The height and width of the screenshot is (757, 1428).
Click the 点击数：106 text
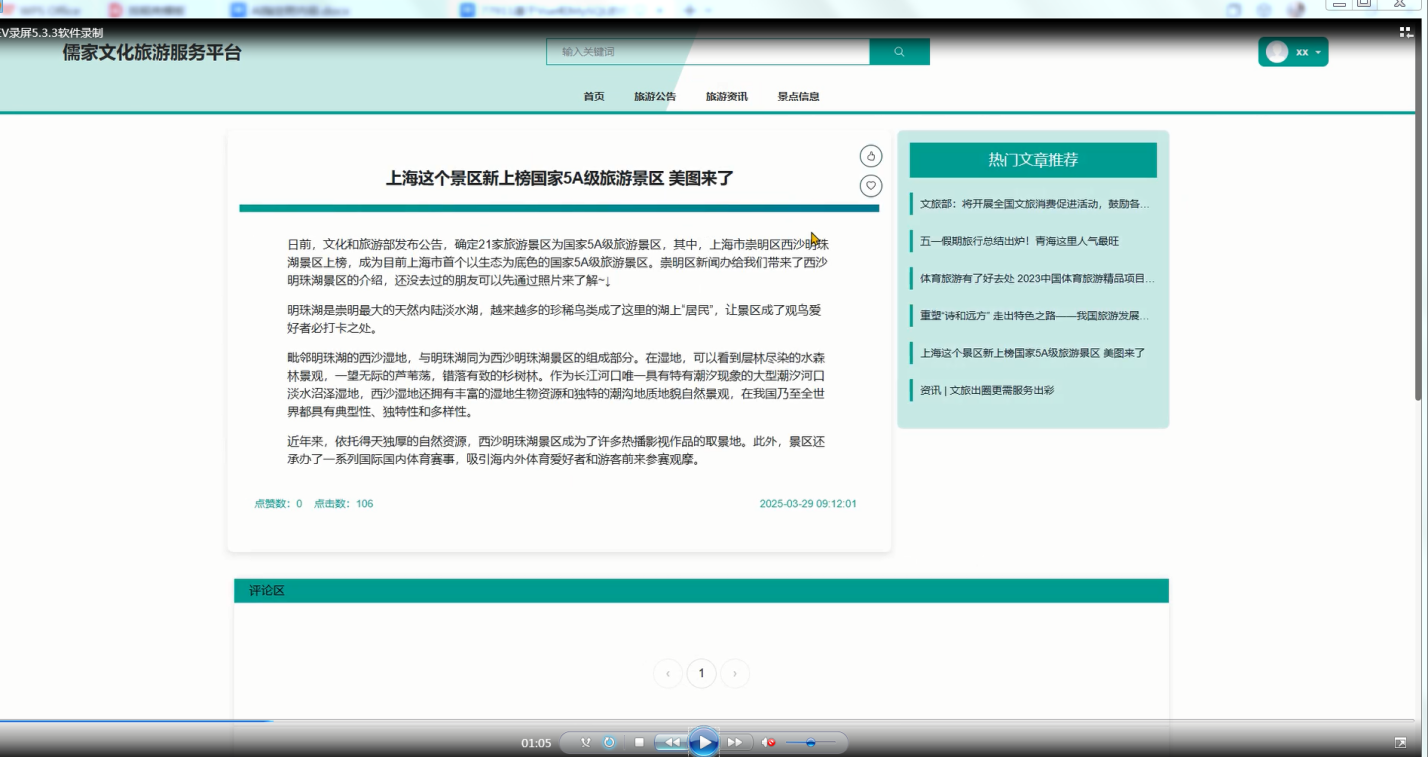[343, 504]
